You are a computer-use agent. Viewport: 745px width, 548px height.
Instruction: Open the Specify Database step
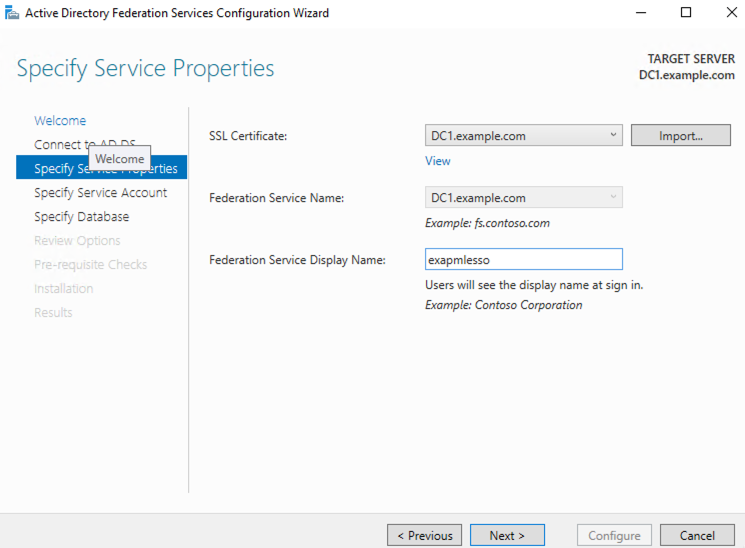(81, 216)
